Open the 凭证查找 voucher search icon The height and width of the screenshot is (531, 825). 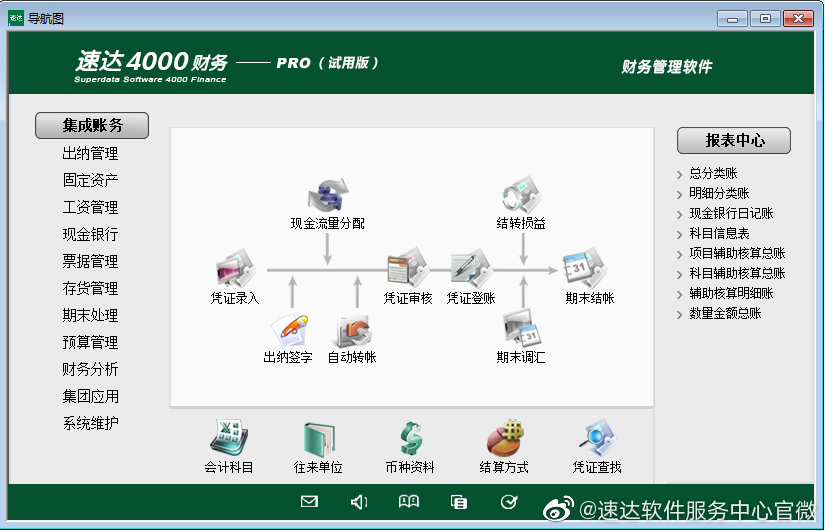tap(597, 439)
